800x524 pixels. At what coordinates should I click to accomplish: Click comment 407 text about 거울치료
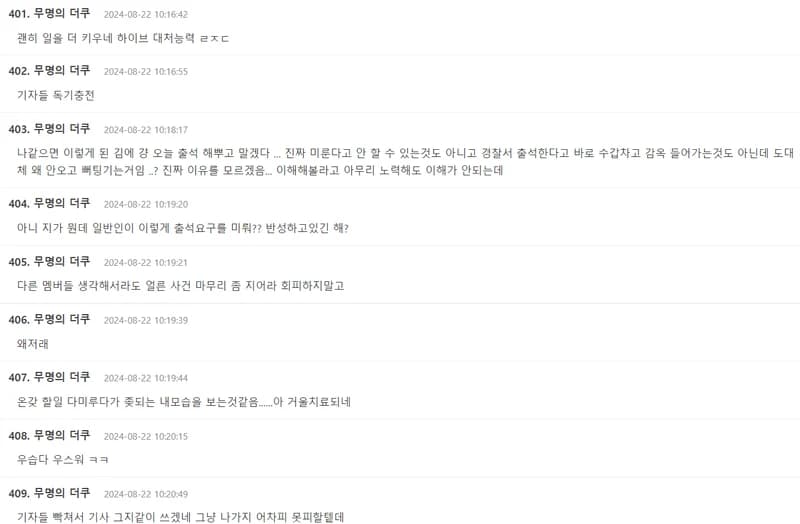(184, 402)
